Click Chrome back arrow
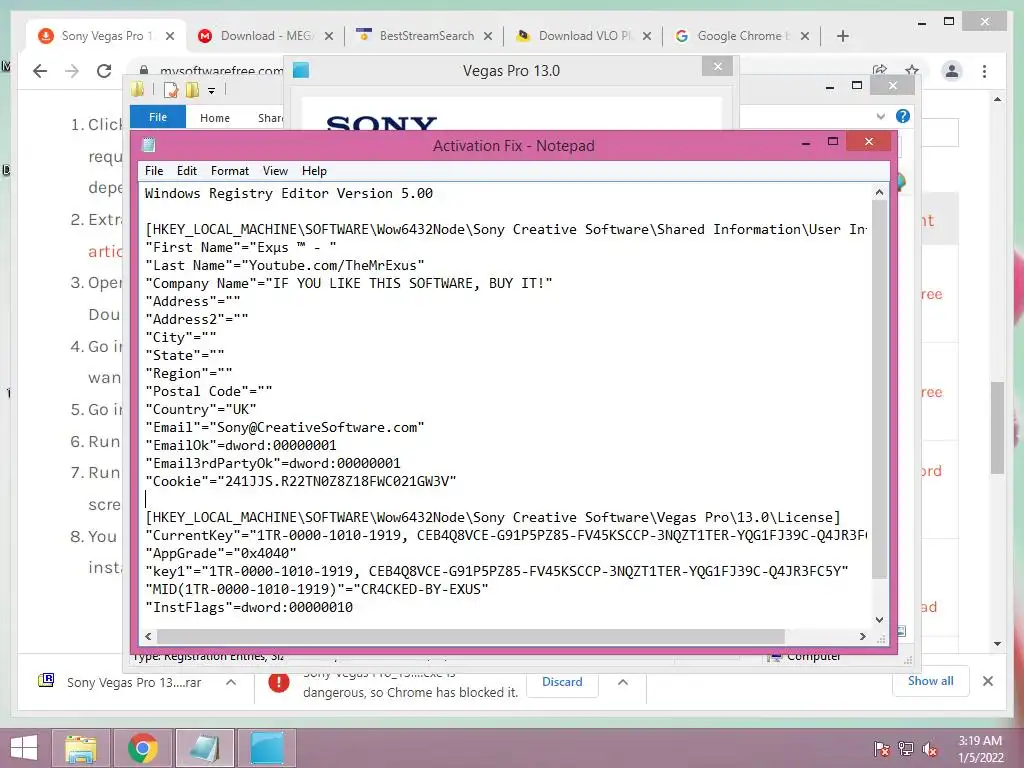Screen dimensions: 1024x768 (x=40, y=71)
